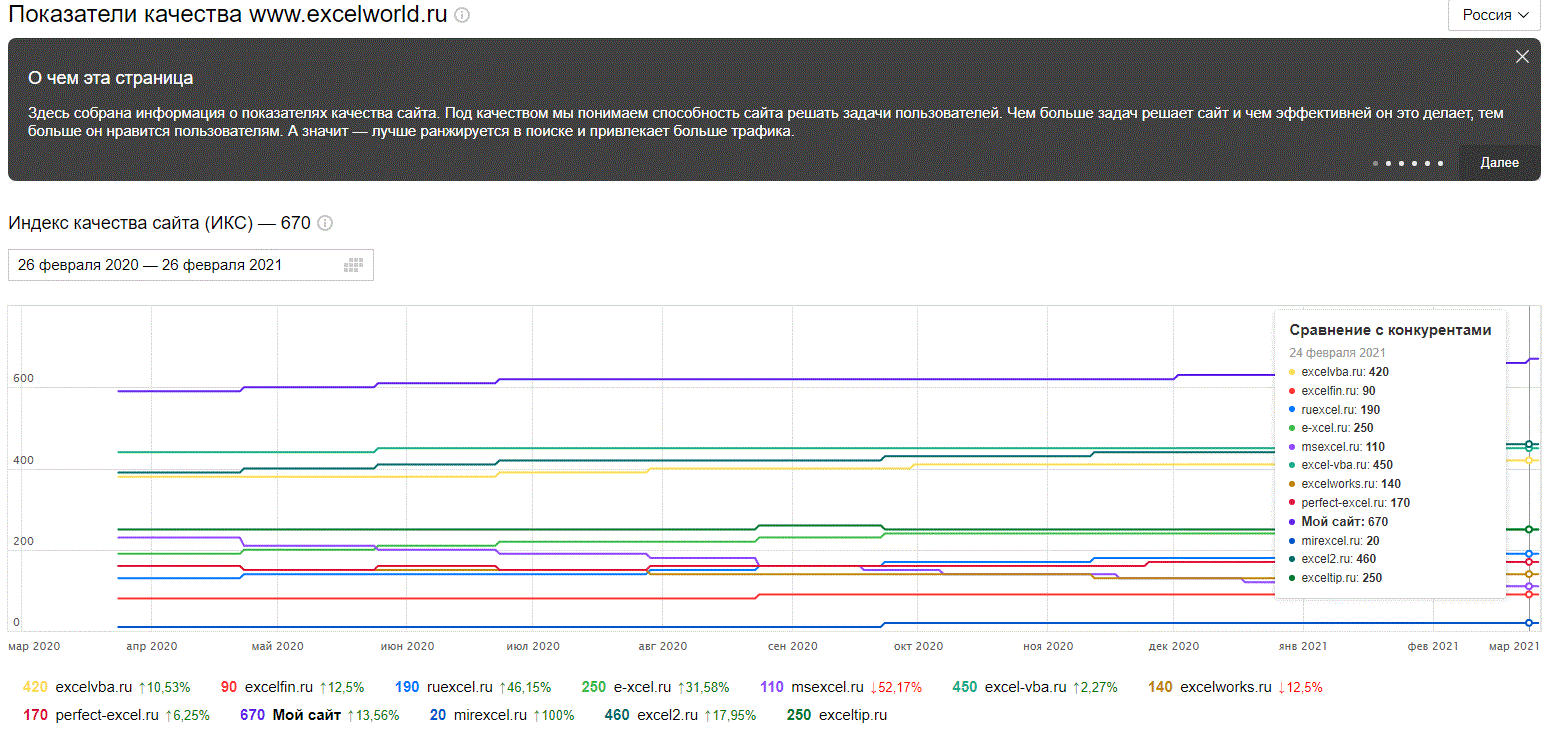The width and height of the screenshot is (1553, 740).
Task: Toggle msexcel.ru series in chart legend
Action: pyautogui.click(x=841, y=687)
